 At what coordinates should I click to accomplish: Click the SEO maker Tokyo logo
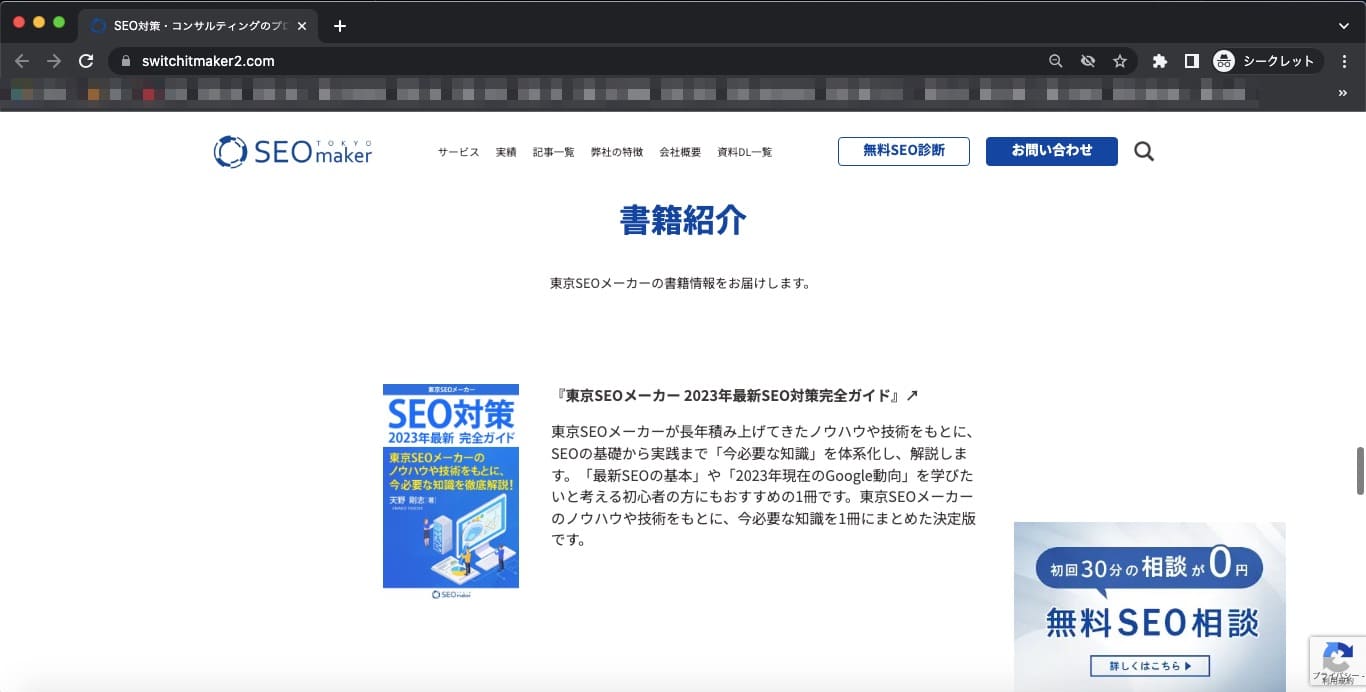[293, 151]
